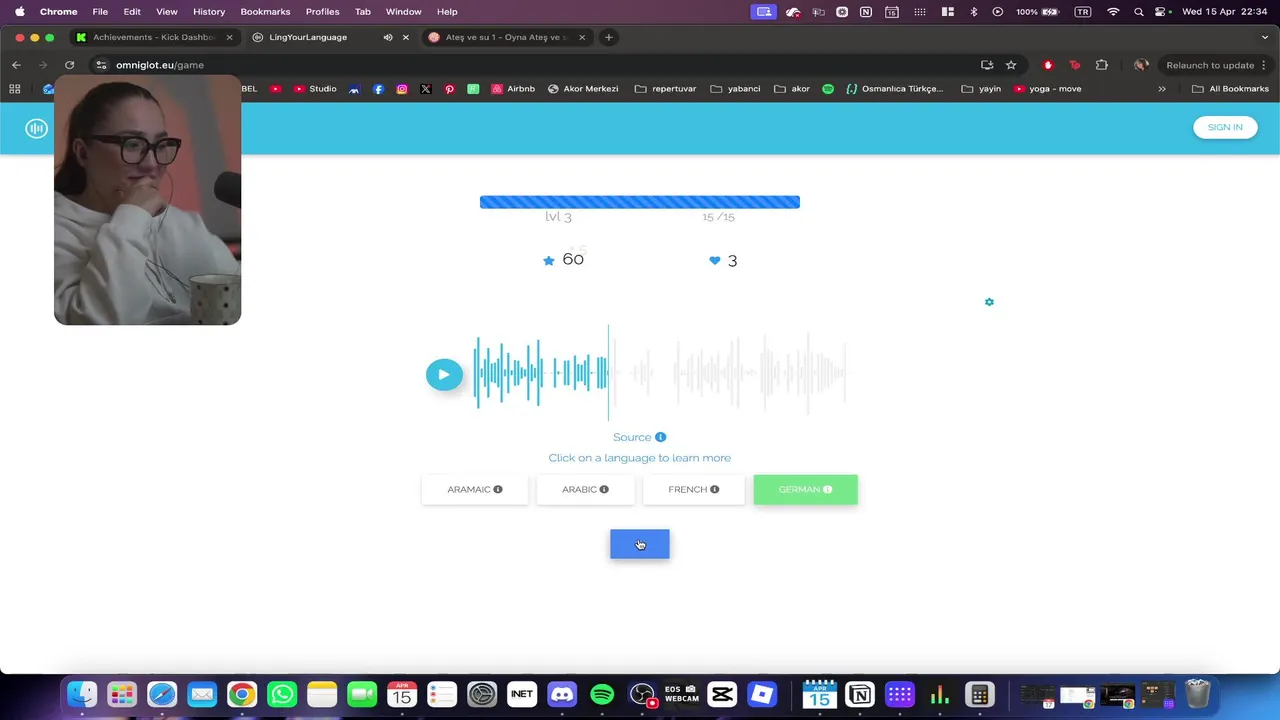Click the blue next button below answers
This screenshot has width=1280, height=720.
640,544
